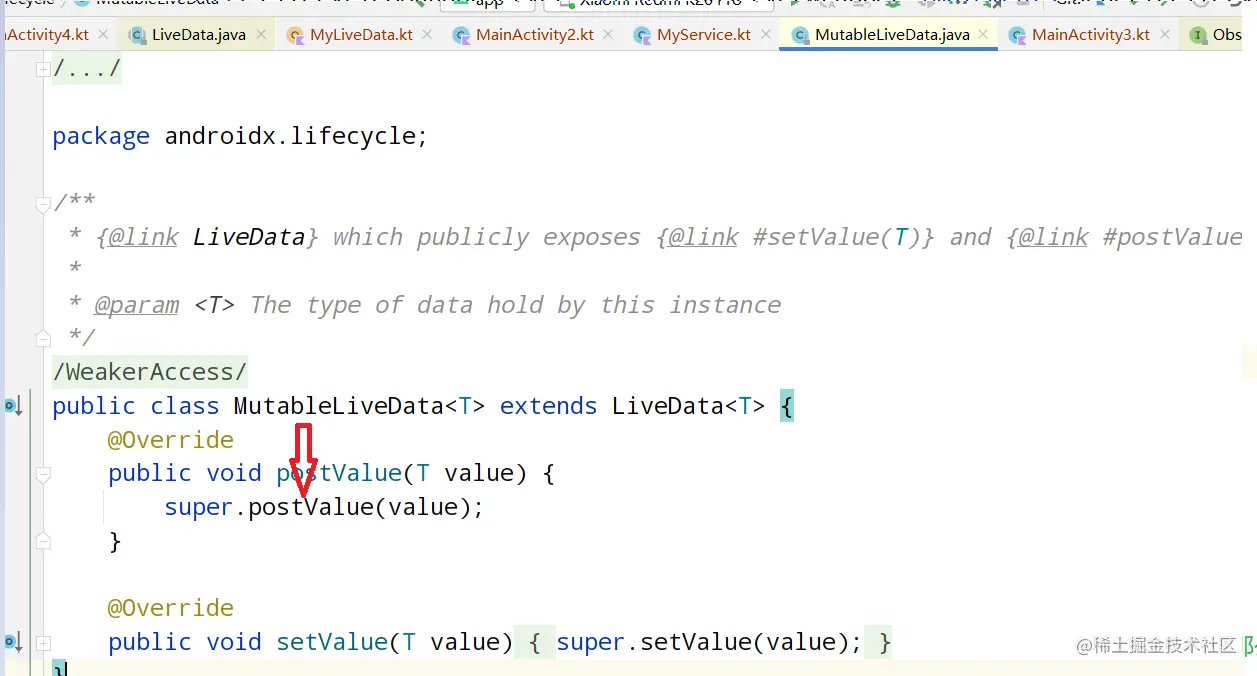Click LiveData<T> superclass in declaration
Image resolution: width=1257 pixels, height=676 pixels.
[x=689, y=406]
